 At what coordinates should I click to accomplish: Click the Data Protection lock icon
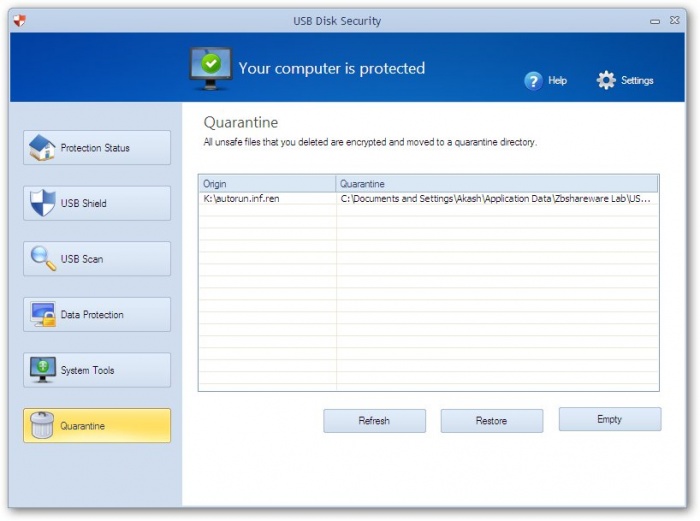tap(42, 315)
